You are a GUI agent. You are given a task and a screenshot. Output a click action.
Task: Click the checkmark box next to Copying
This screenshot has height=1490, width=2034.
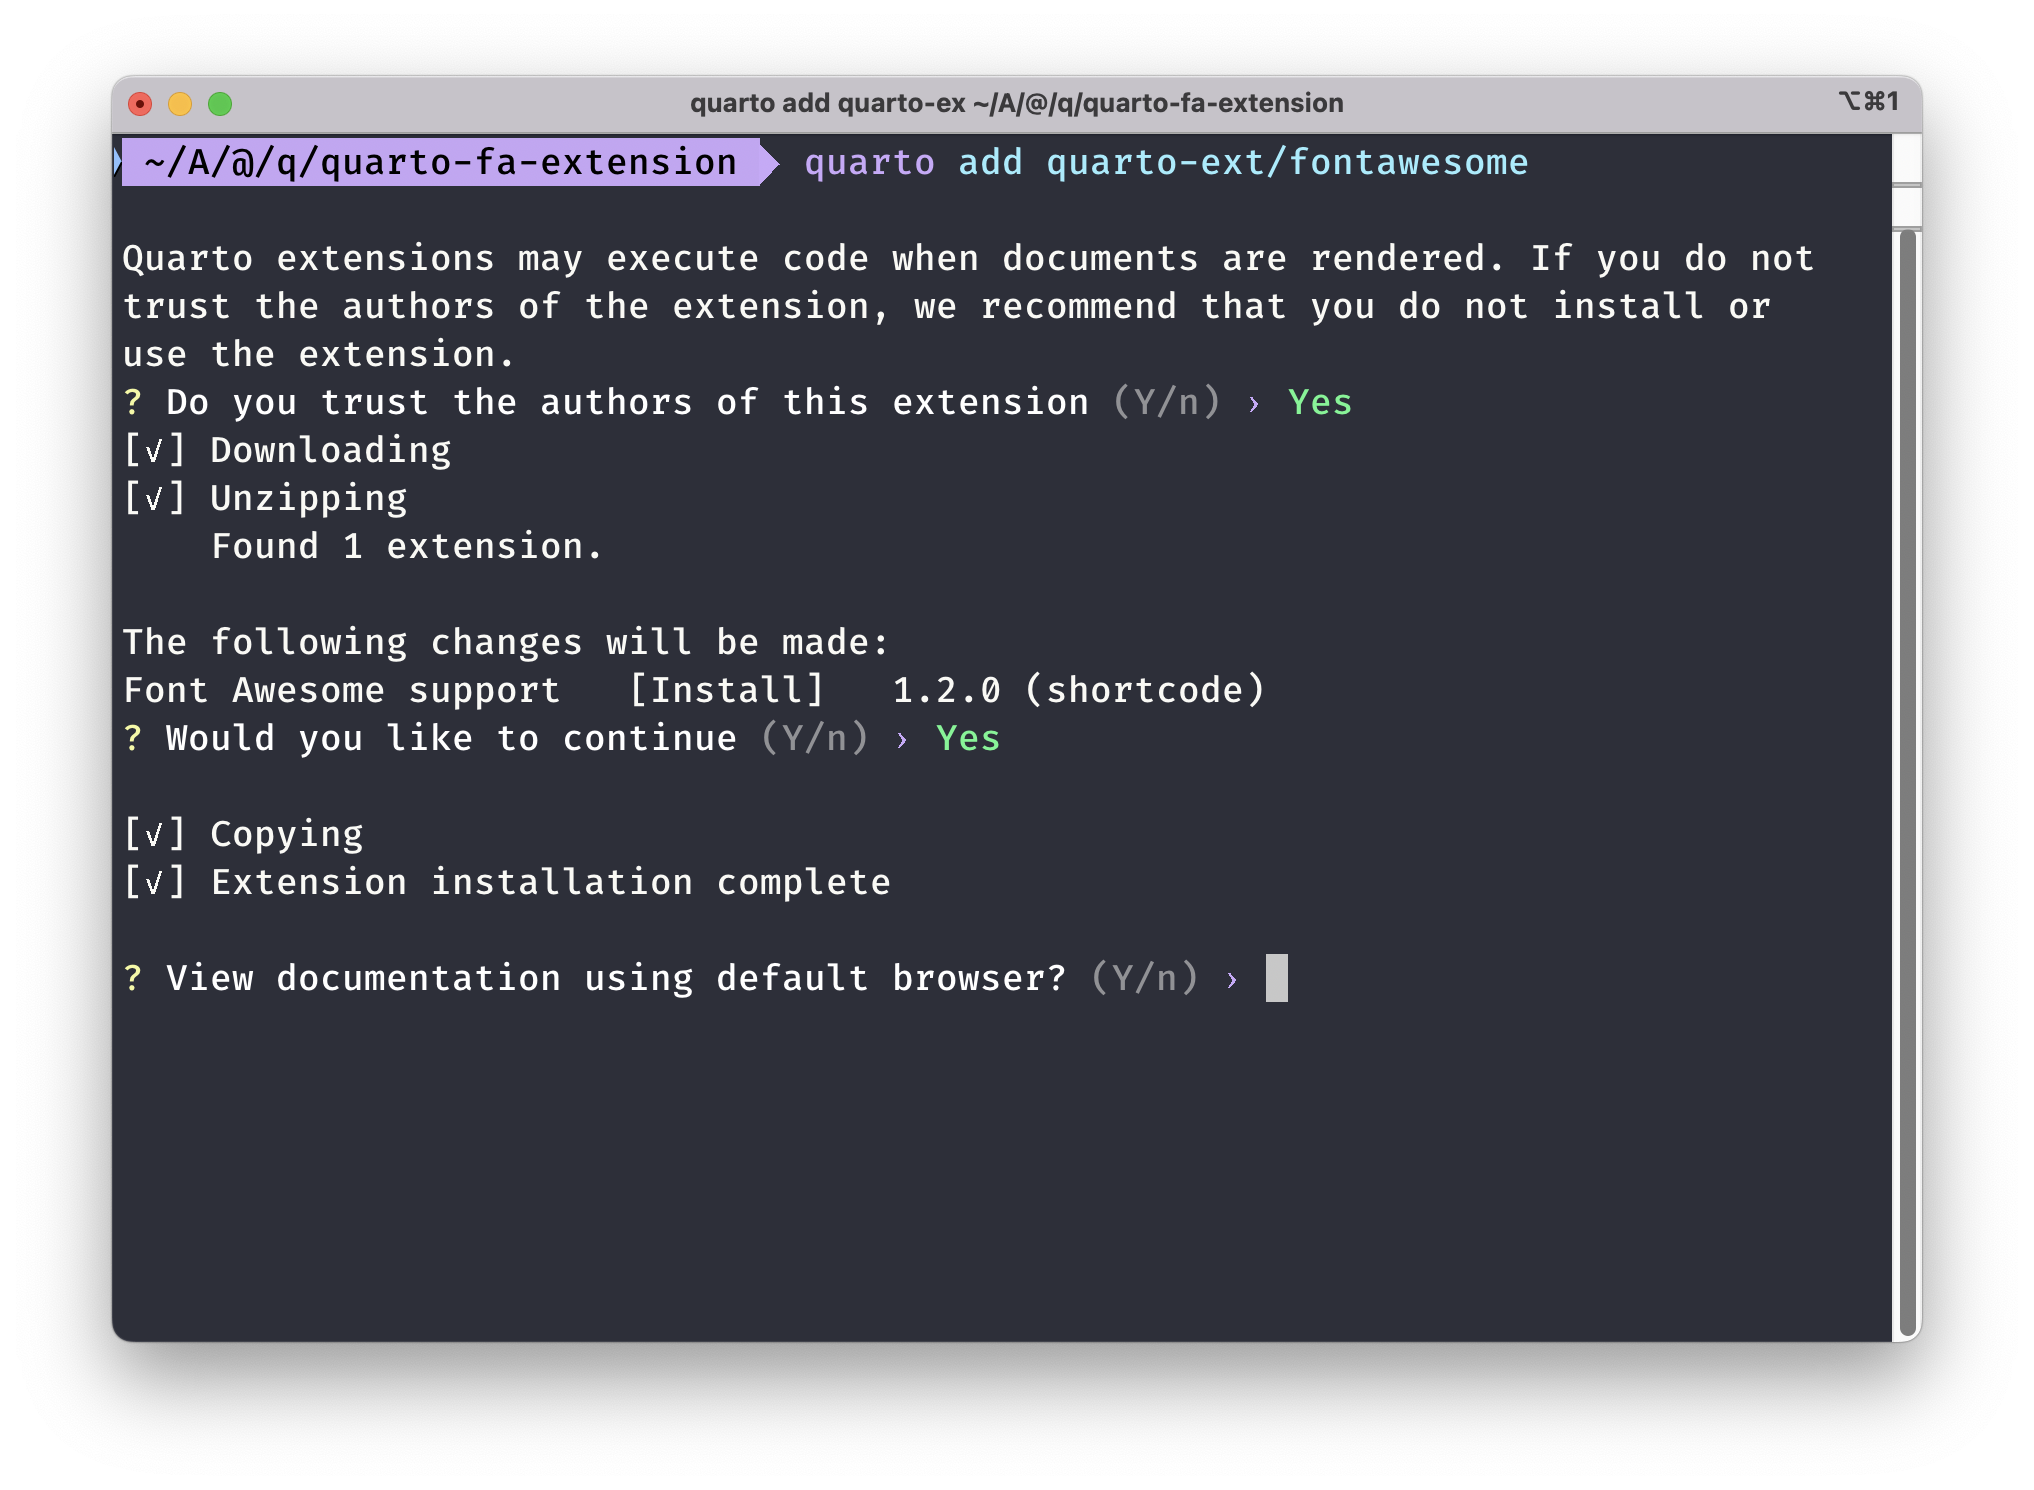(154, 834)
